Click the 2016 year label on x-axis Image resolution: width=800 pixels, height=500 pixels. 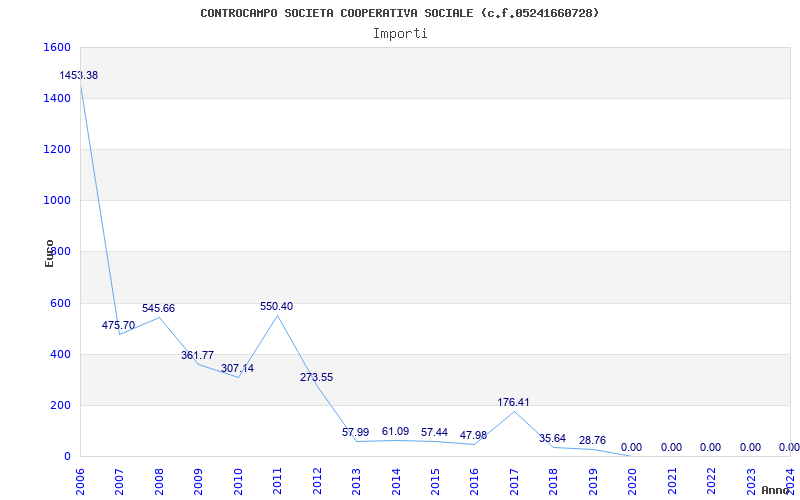pos(474,482)
